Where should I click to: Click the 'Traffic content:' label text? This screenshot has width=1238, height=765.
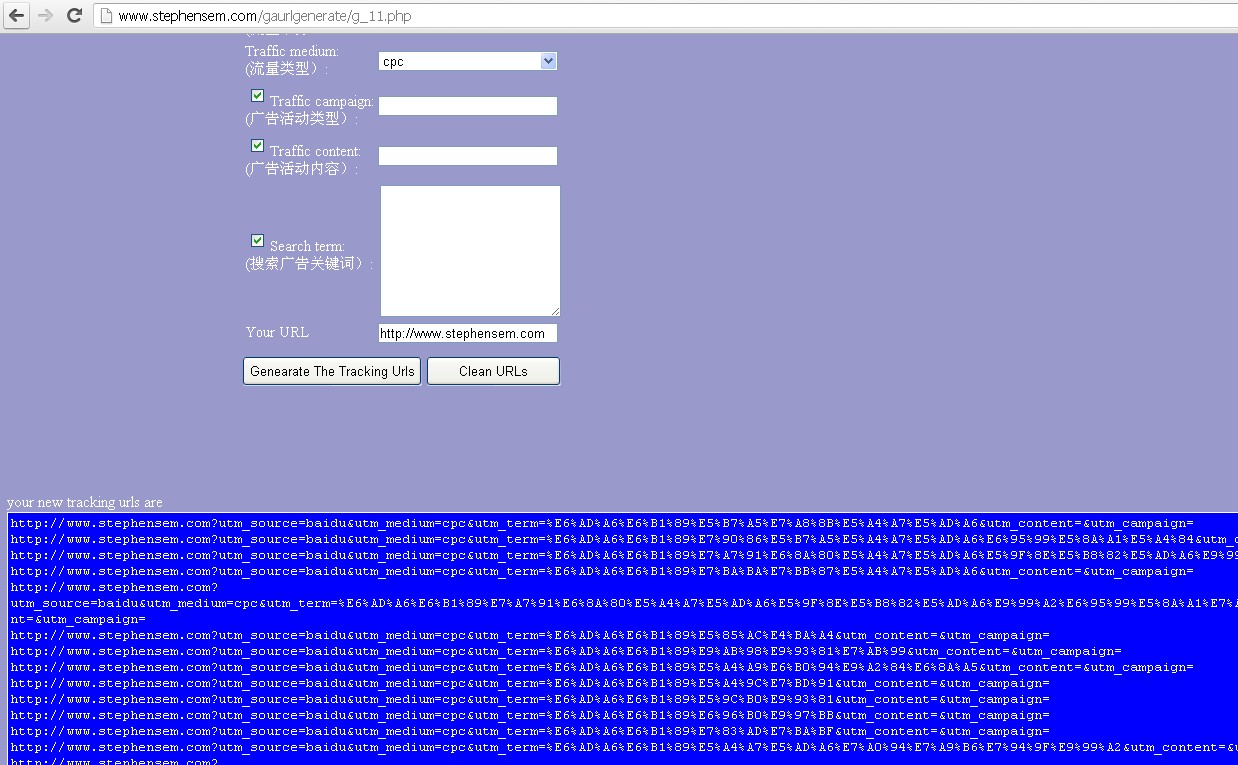315,151
